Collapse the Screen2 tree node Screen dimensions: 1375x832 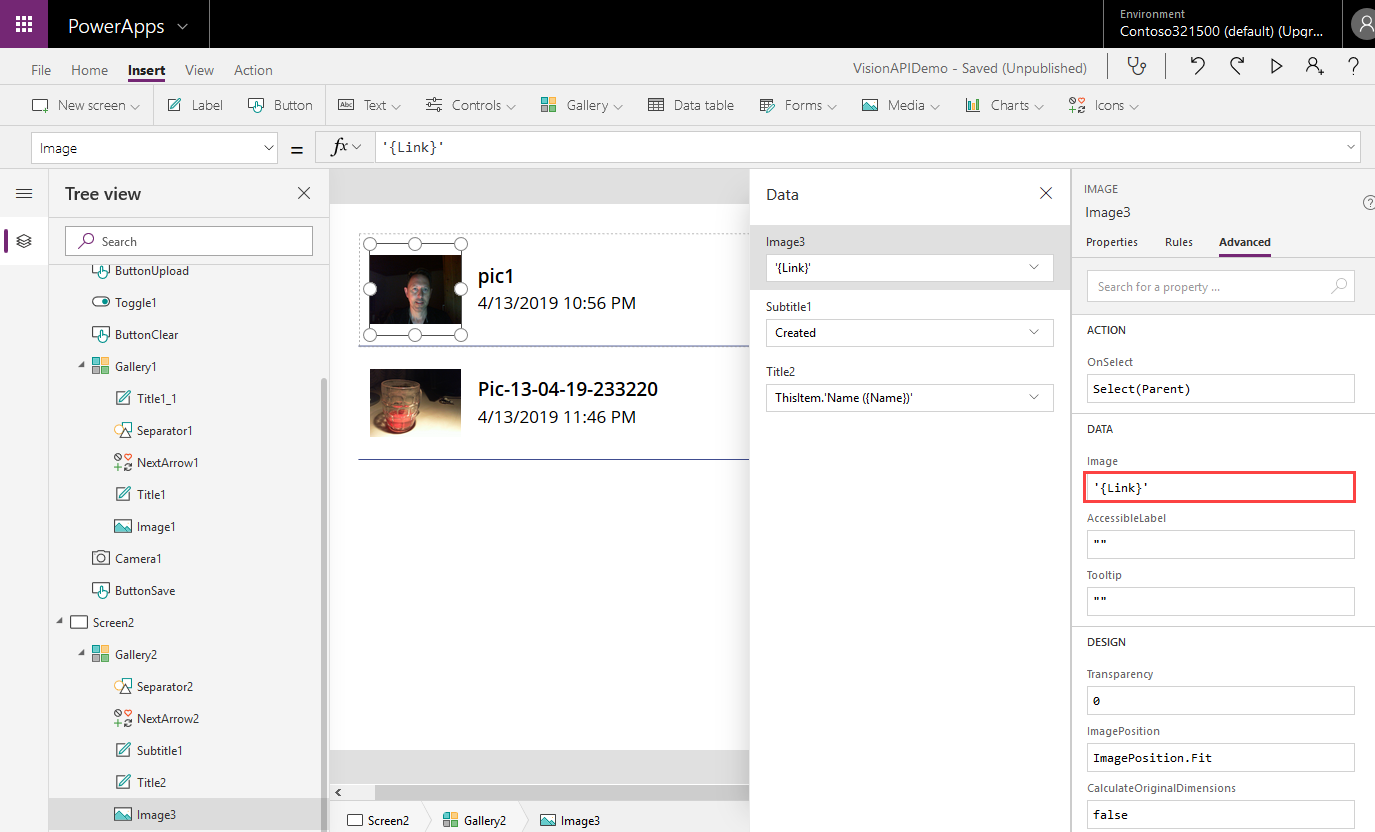(x=60, y=623)
